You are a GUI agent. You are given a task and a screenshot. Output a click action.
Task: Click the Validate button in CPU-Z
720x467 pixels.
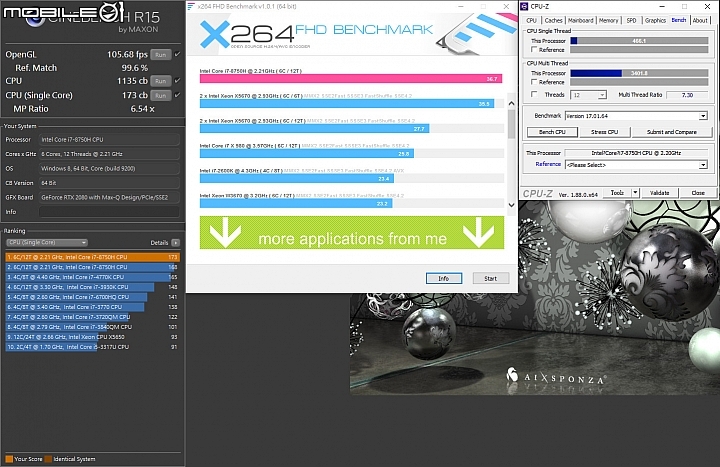[659, 193]
